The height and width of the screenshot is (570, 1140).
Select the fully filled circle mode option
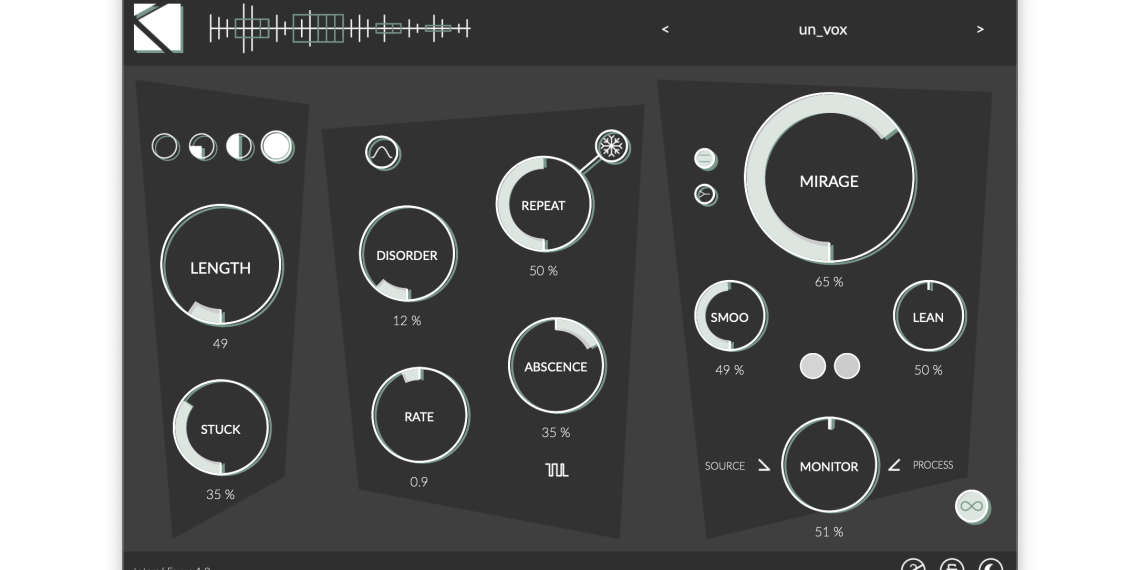[x=277, y=147]
